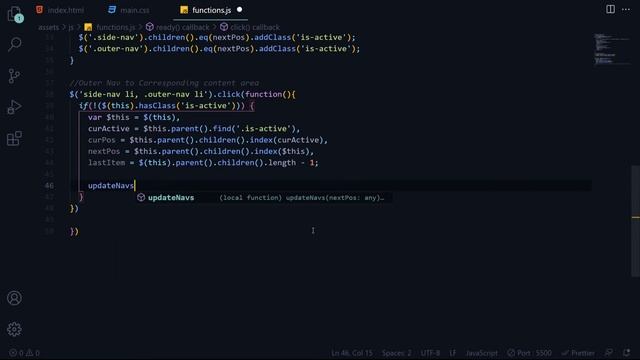Change end of line sequence LF

[x=453, y=353]
